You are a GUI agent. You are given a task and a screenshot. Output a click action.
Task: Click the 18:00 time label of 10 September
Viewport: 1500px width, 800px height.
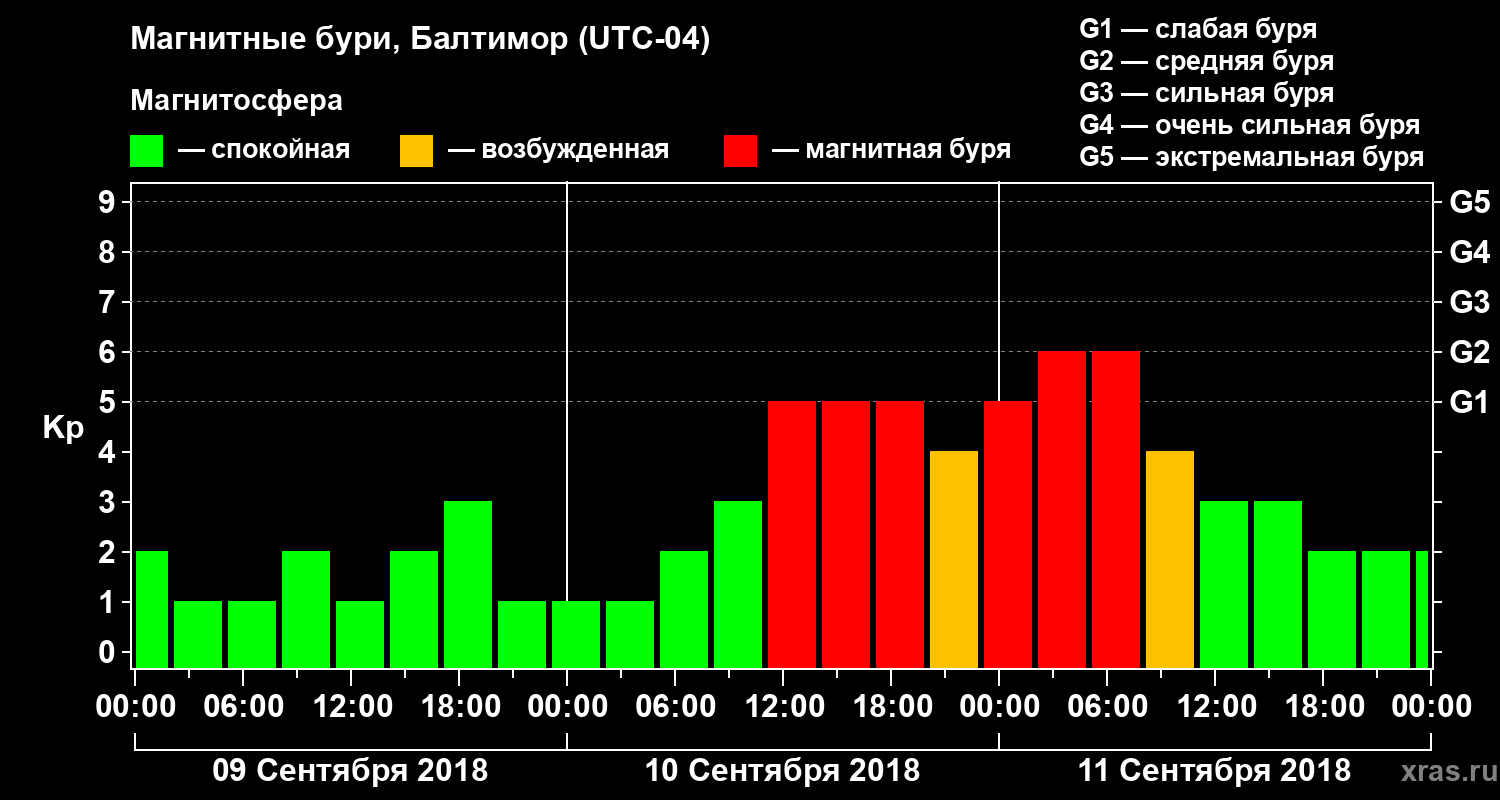891,707
